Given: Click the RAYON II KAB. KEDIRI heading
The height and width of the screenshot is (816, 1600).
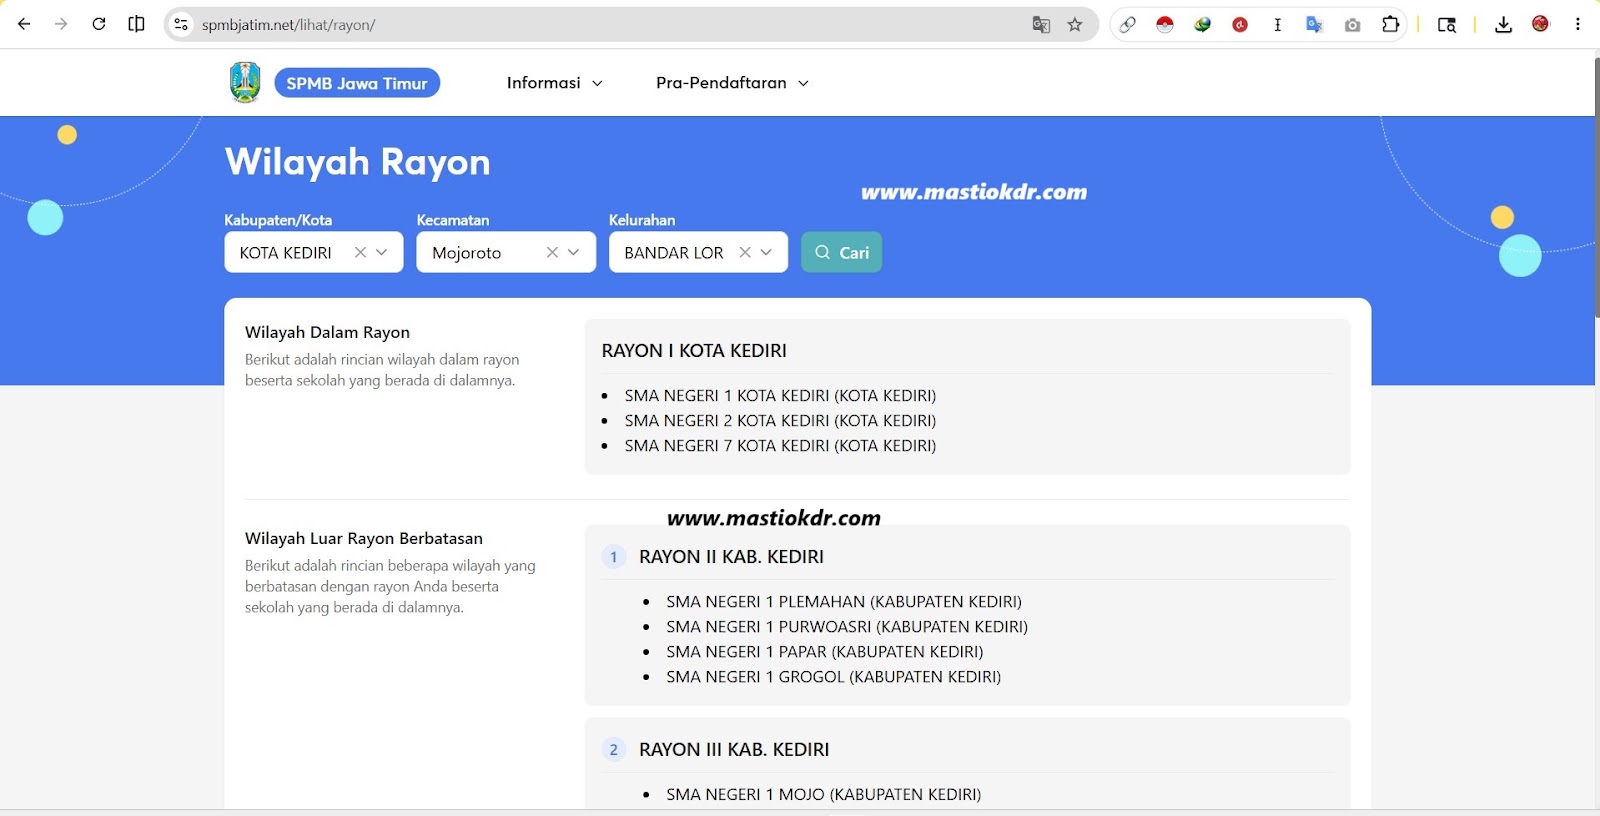Looking at the screenshot, I should (x=731, y=557).
